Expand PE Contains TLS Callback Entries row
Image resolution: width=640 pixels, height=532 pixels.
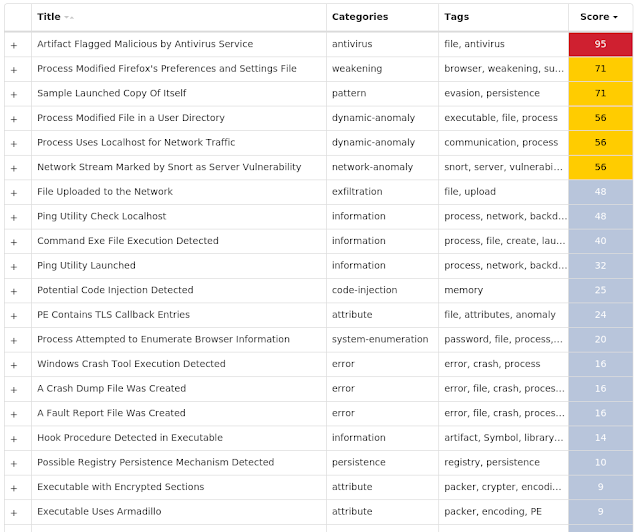tap(14, 316)
